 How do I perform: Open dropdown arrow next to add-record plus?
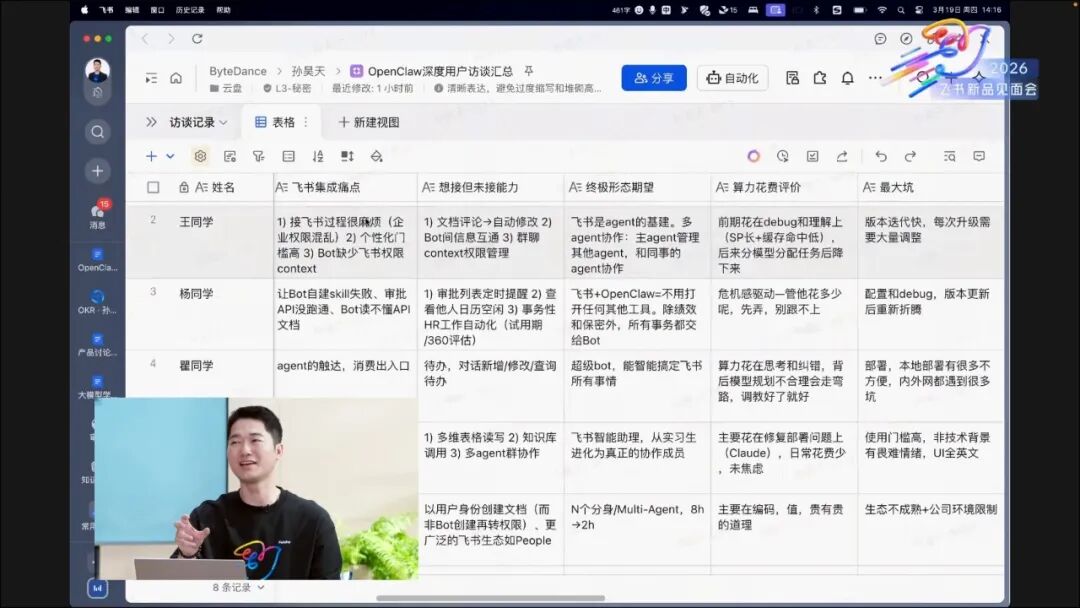click(x=170, y=156)
